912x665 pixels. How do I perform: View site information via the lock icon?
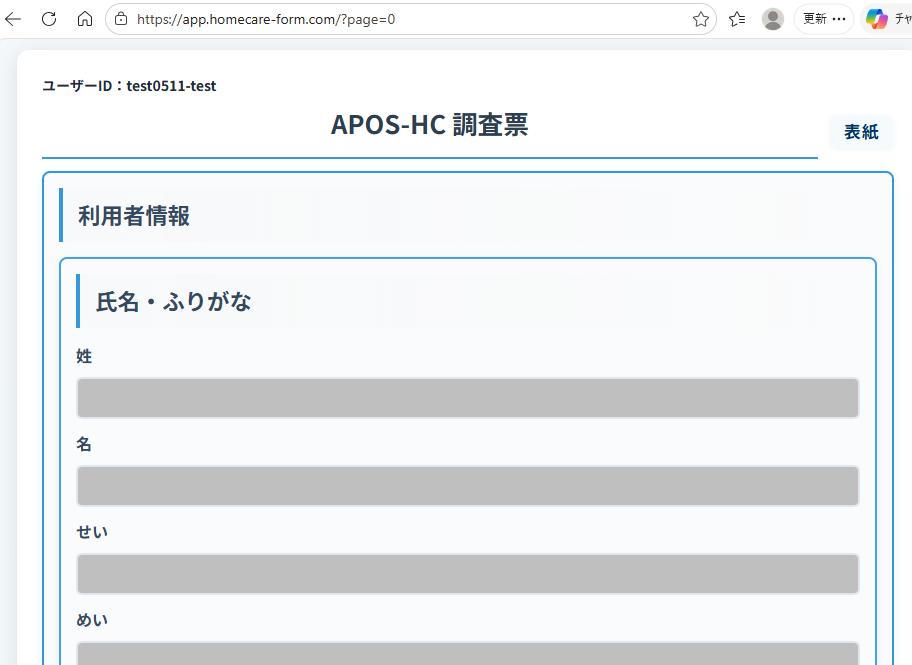(121, 19)
